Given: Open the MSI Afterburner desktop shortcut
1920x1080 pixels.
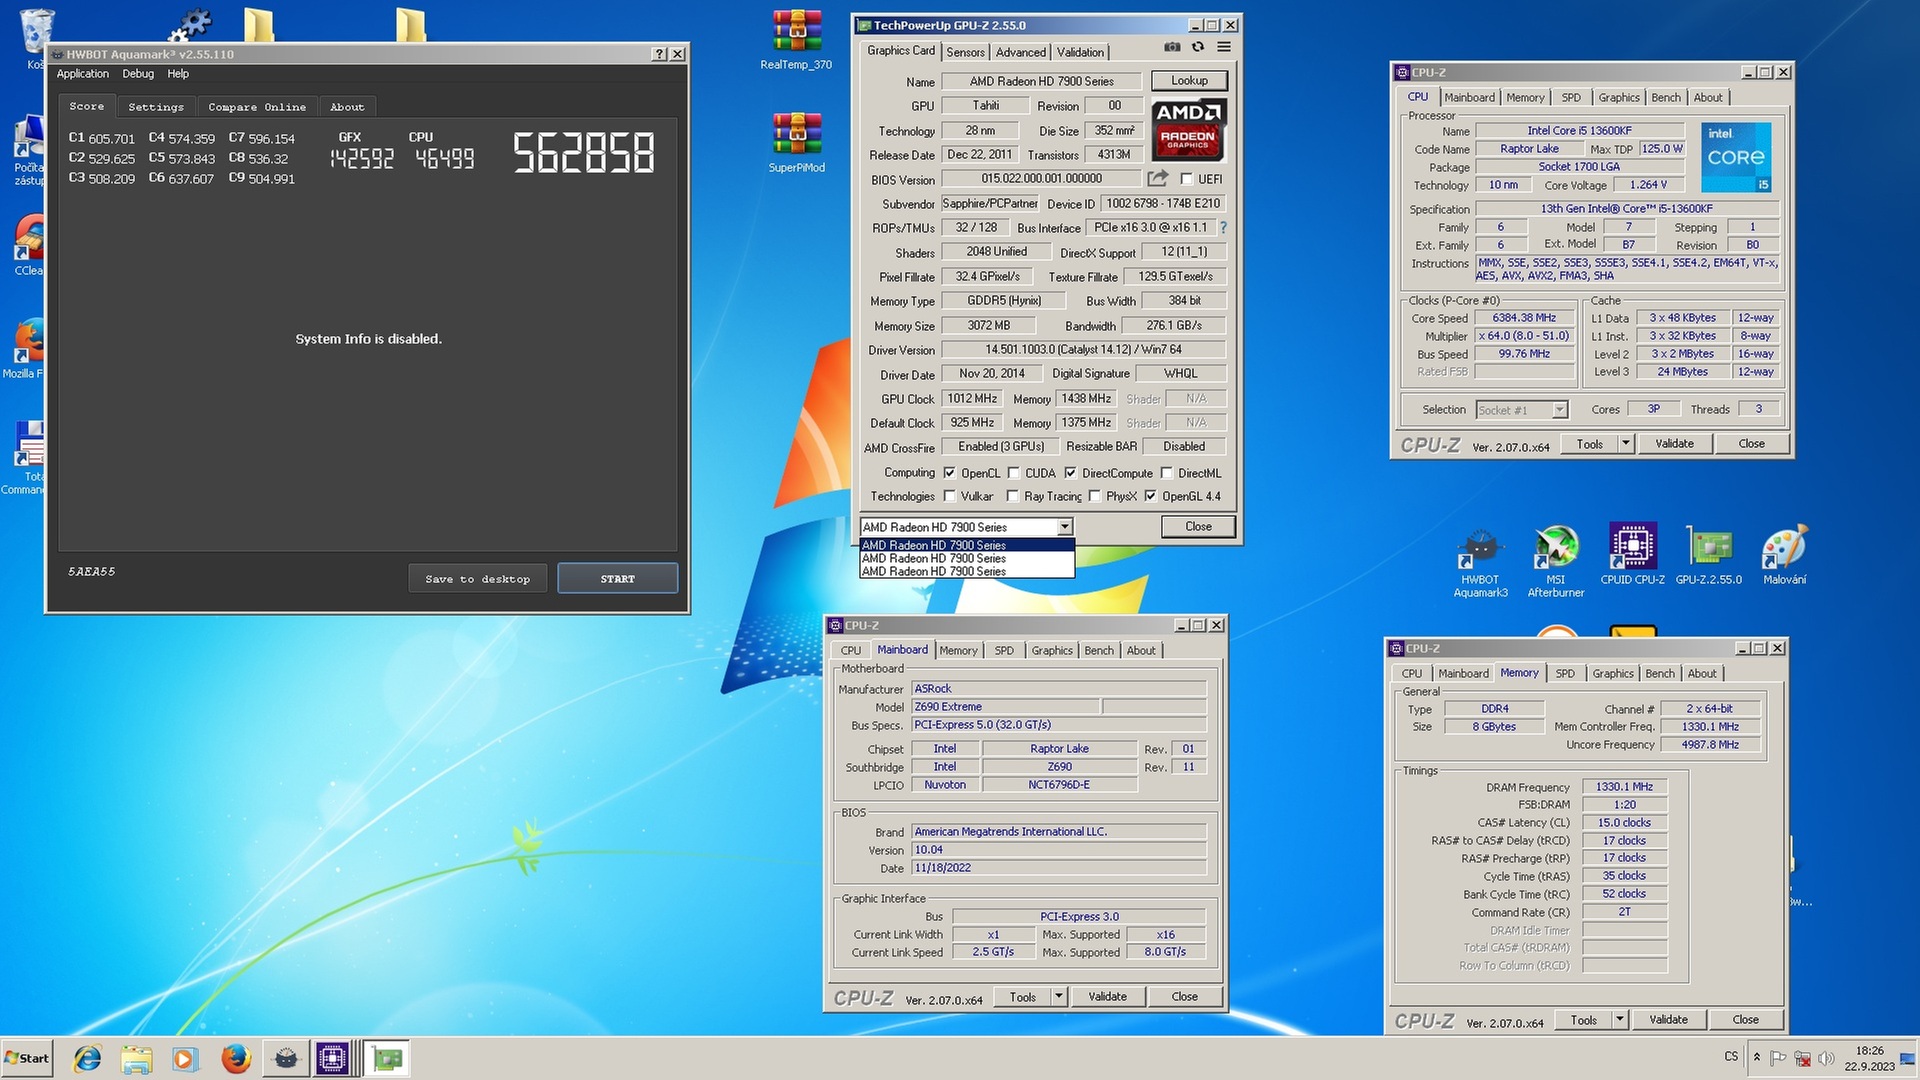Looking at the screenshot, I should click(1556, 561).
